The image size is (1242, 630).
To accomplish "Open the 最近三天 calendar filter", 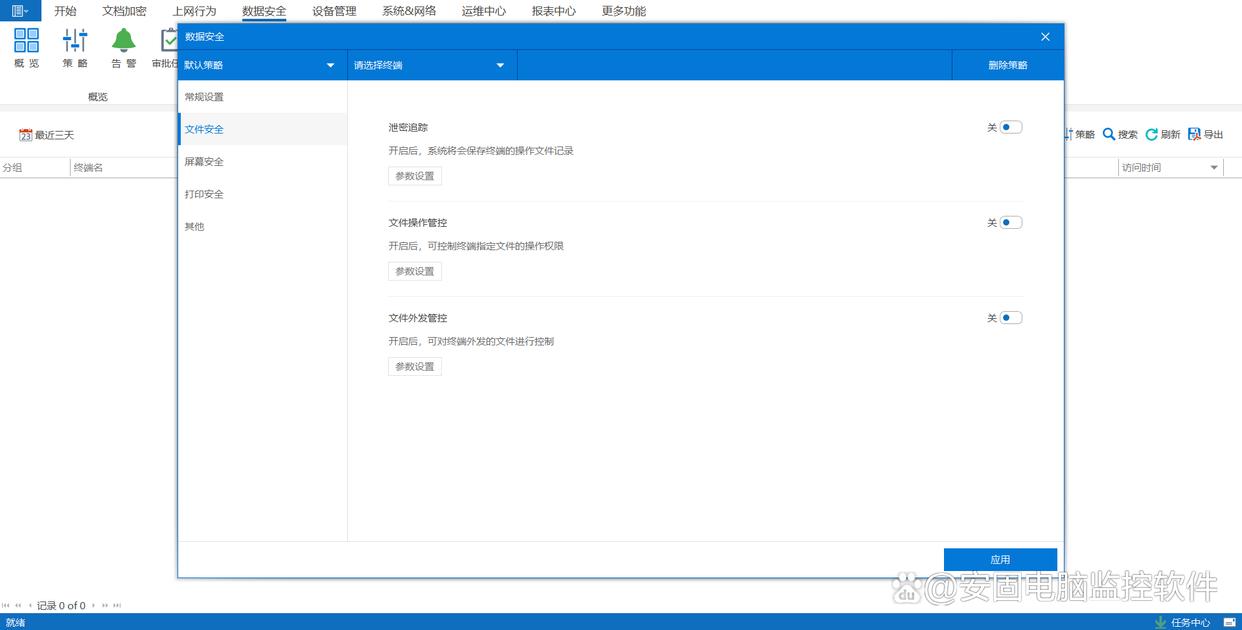I will pyautogui.click(x=26, y=135).
